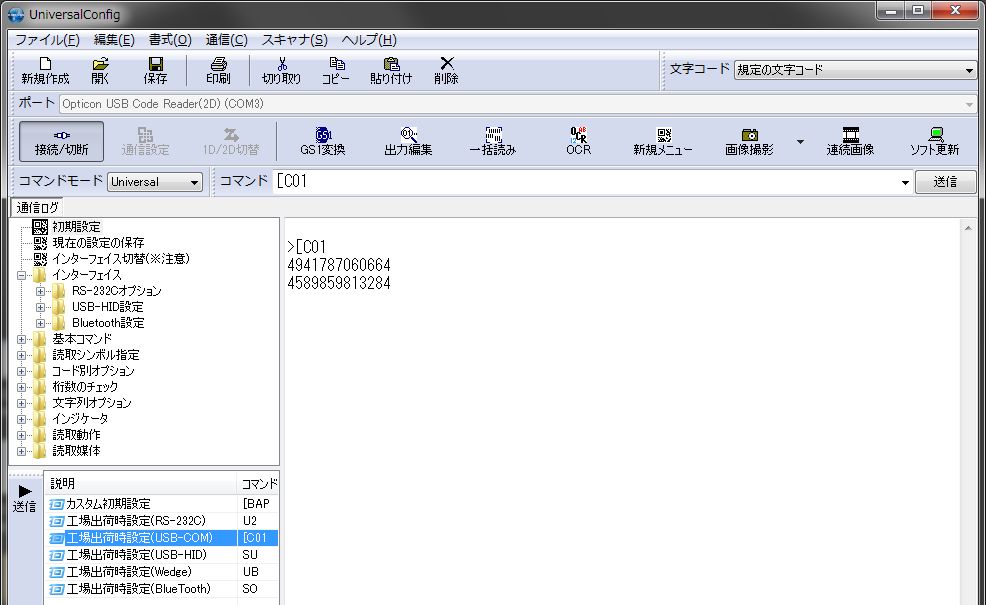
Task: Click the コマンド input field
Action: click(590, 181)
